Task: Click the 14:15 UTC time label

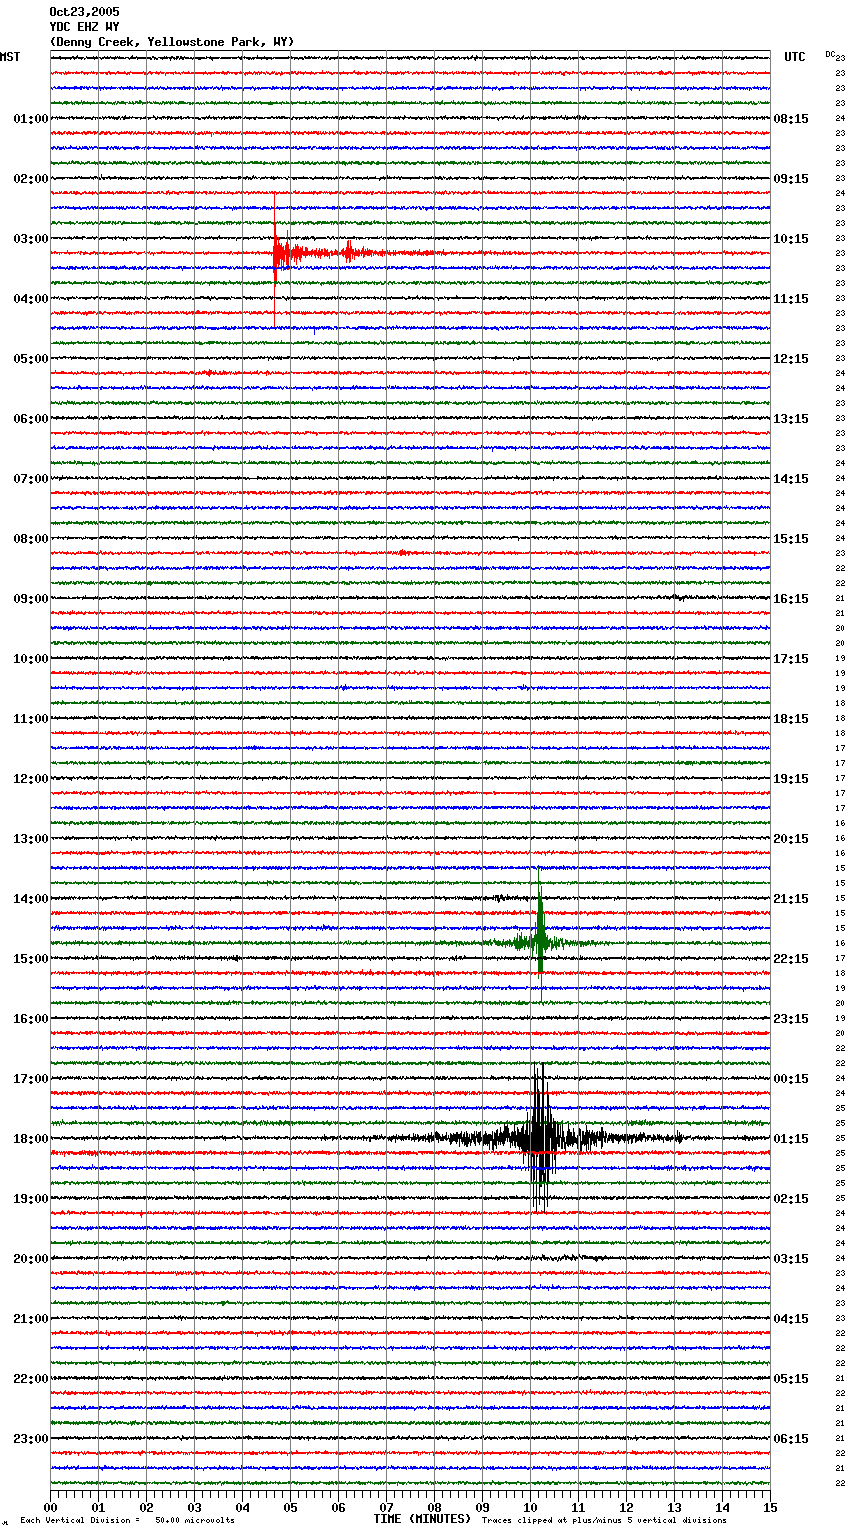Action: 791,479
